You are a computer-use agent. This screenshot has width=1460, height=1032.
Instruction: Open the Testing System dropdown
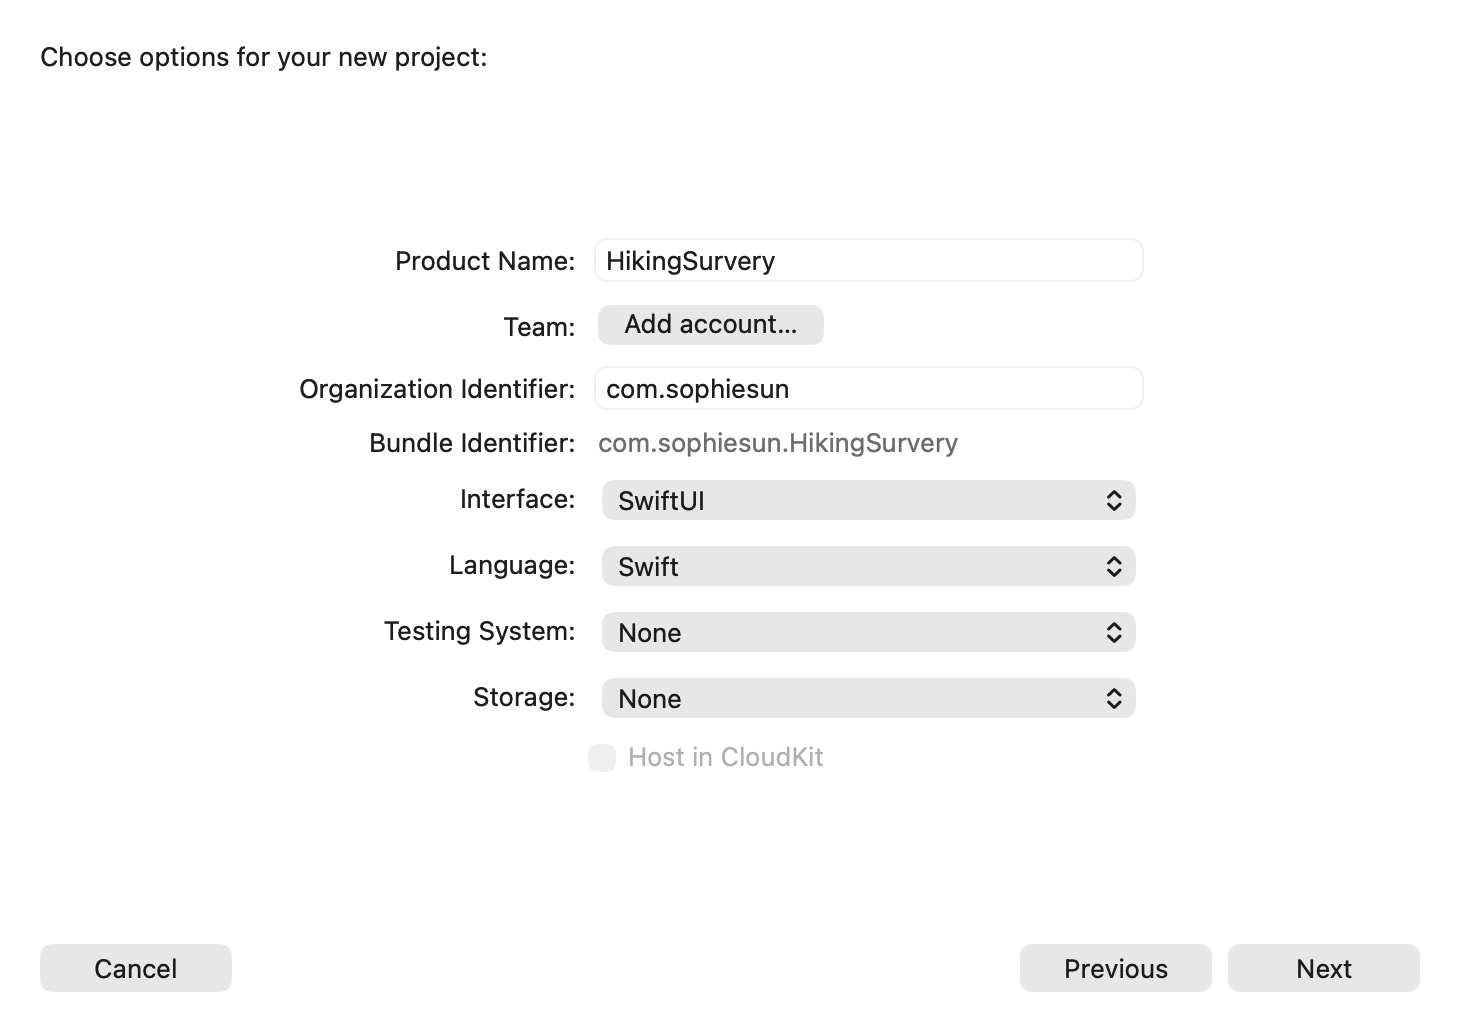(x=868, y=632)
